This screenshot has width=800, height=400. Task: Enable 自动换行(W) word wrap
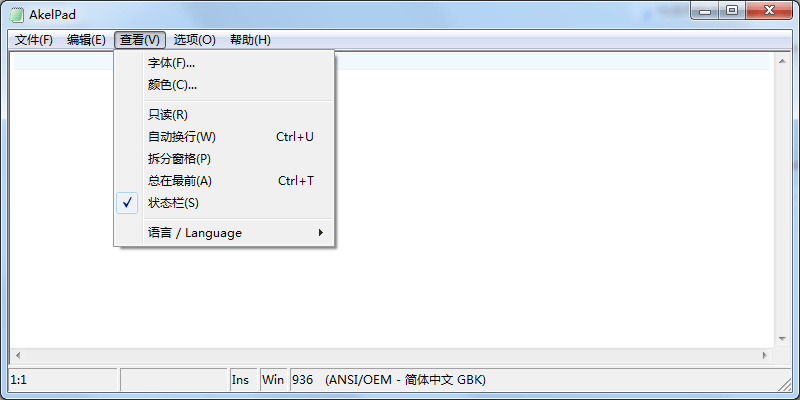[181, 137]
